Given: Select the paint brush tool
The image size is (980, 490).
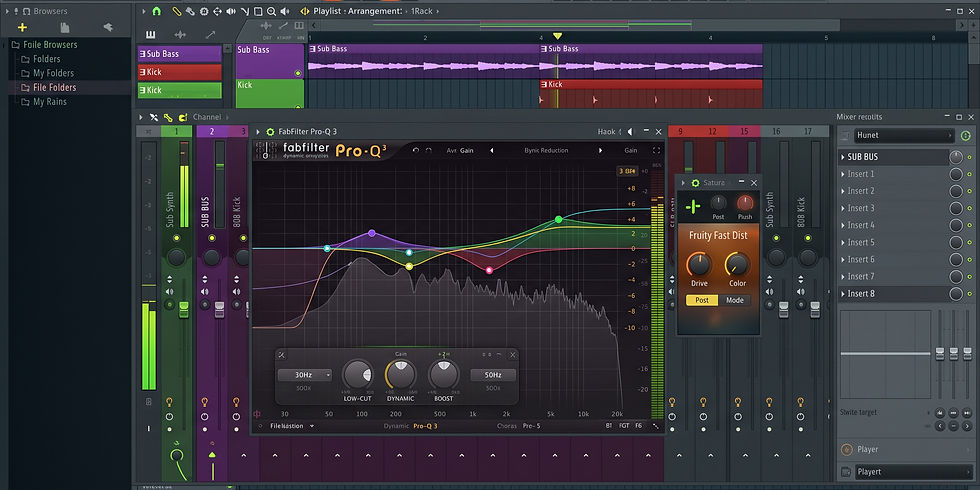Looking at the screenshot, I should point(190,11).
